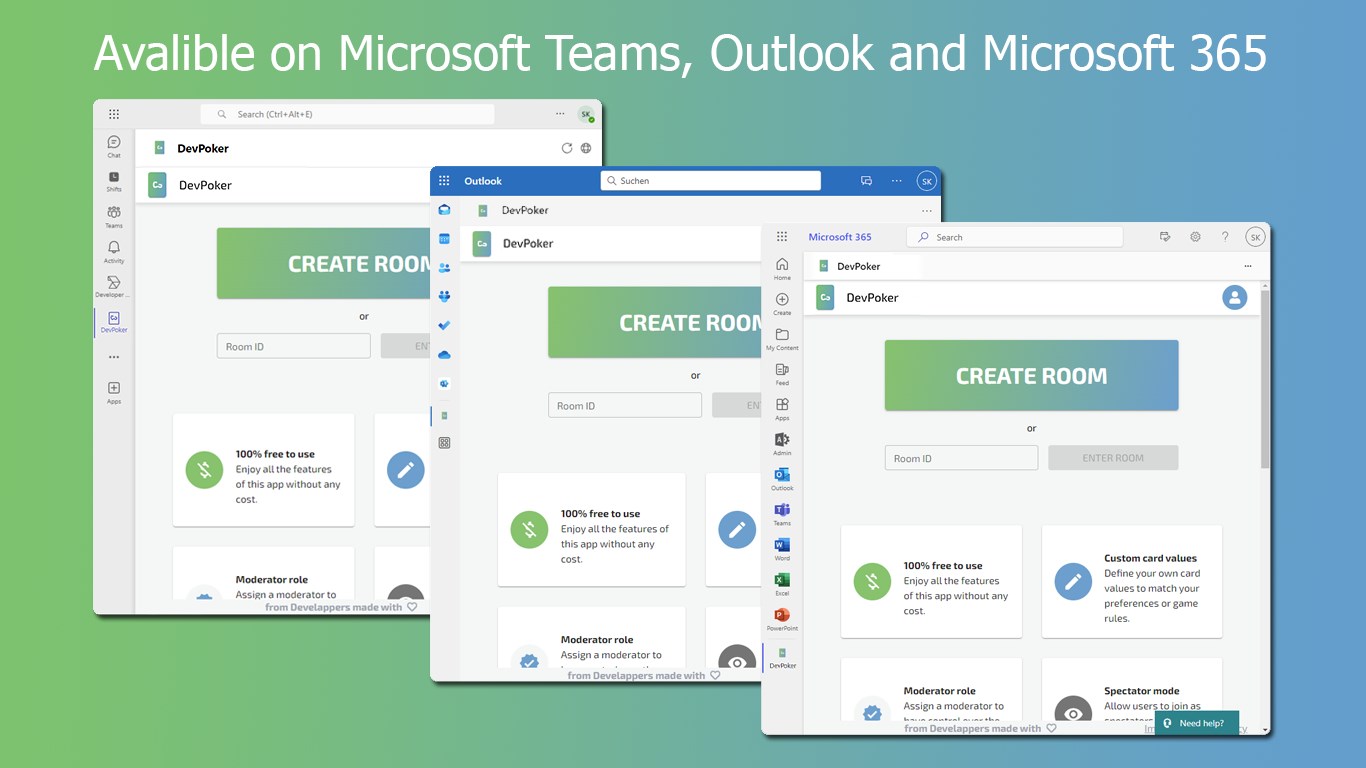The image size is (1366, 768).
Task: Open app launcher grid in Teams window
Action: (x=114, y=114)
